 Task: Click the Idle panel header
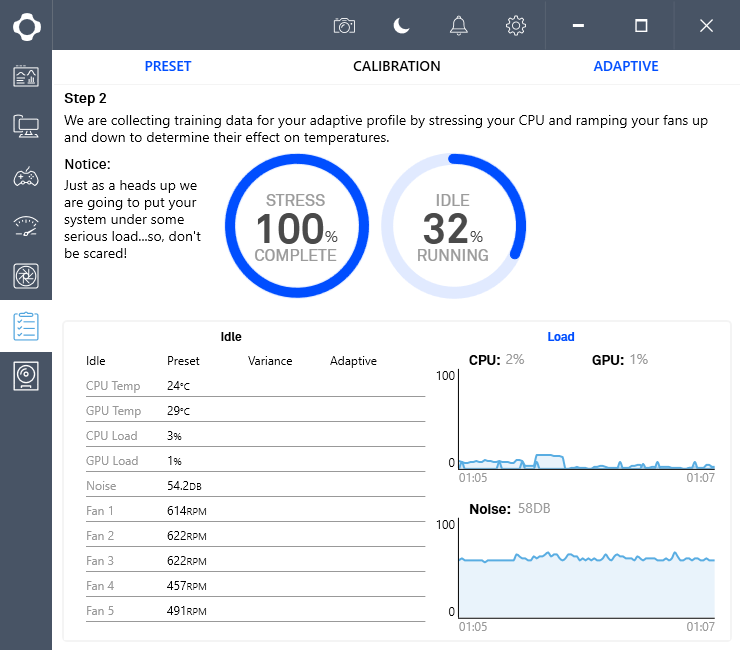tap(231, 337)
